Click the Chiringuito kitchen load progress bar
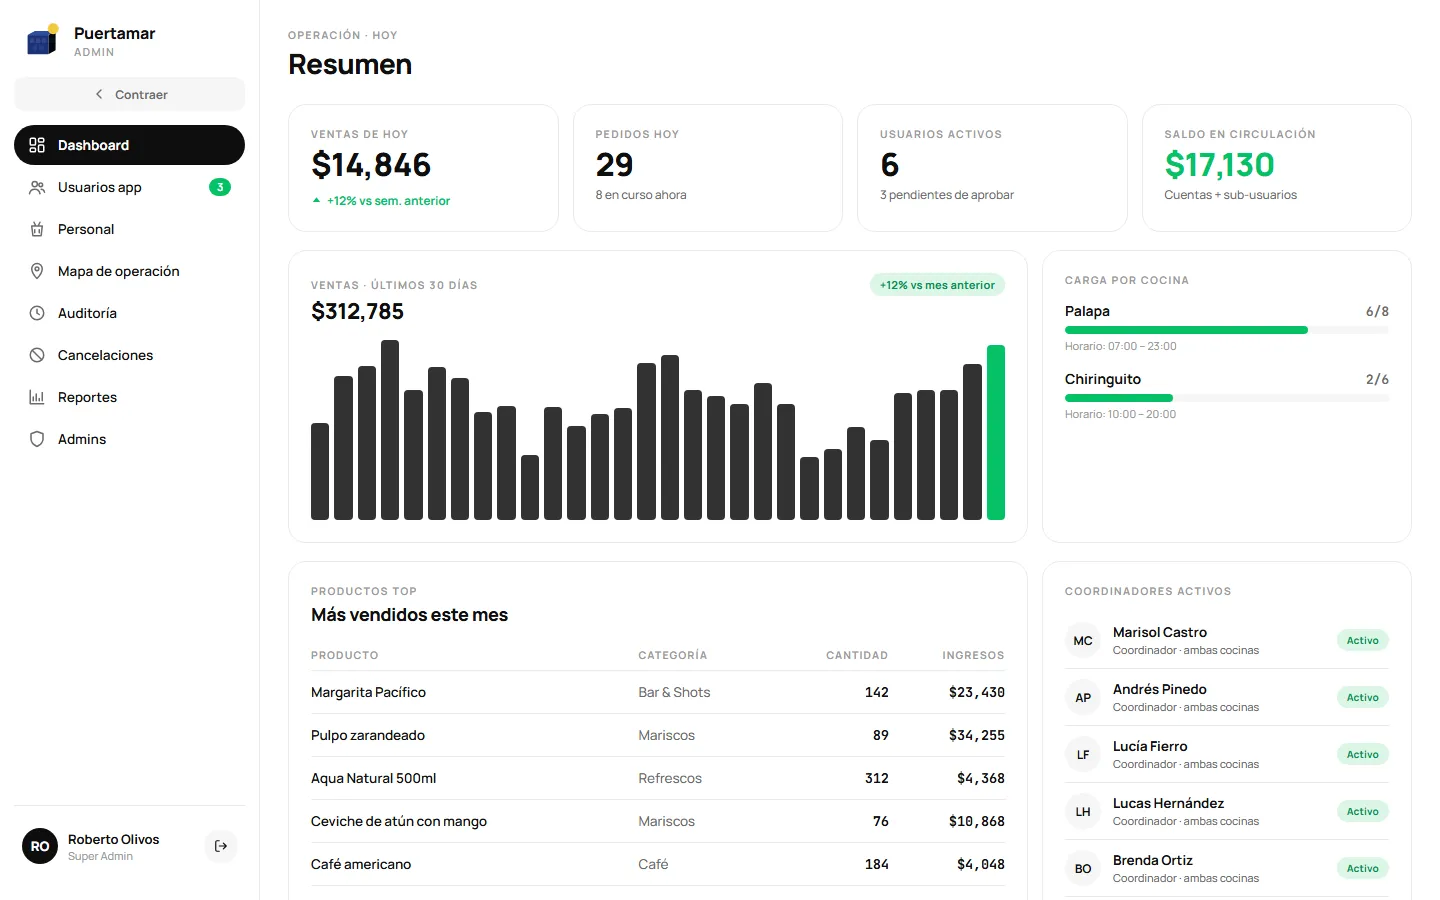 pyautogui.click(x=1227, y=398)
